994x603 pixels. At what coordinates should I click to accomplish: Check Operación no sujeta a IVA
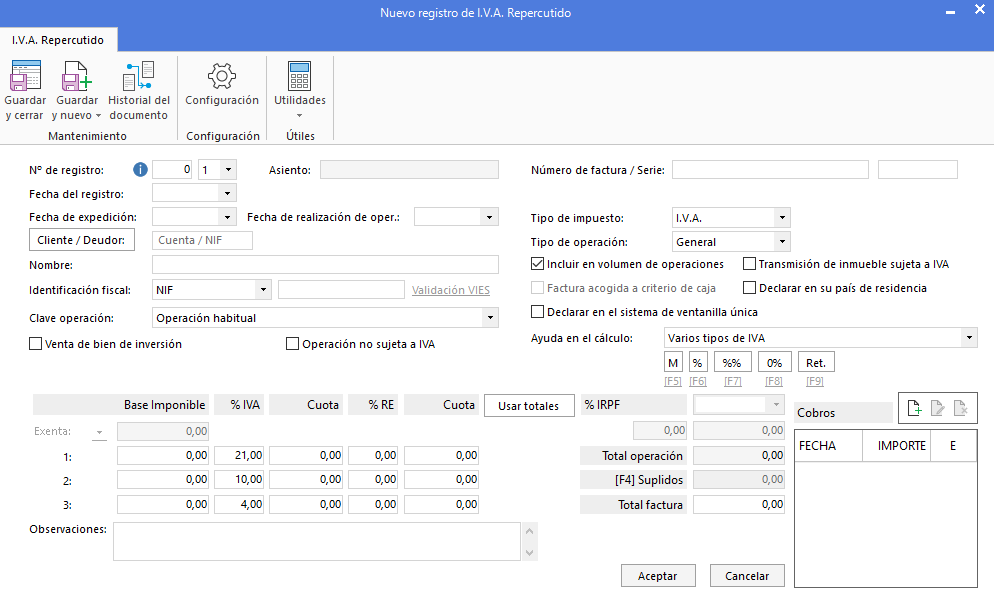pos(292,344)
